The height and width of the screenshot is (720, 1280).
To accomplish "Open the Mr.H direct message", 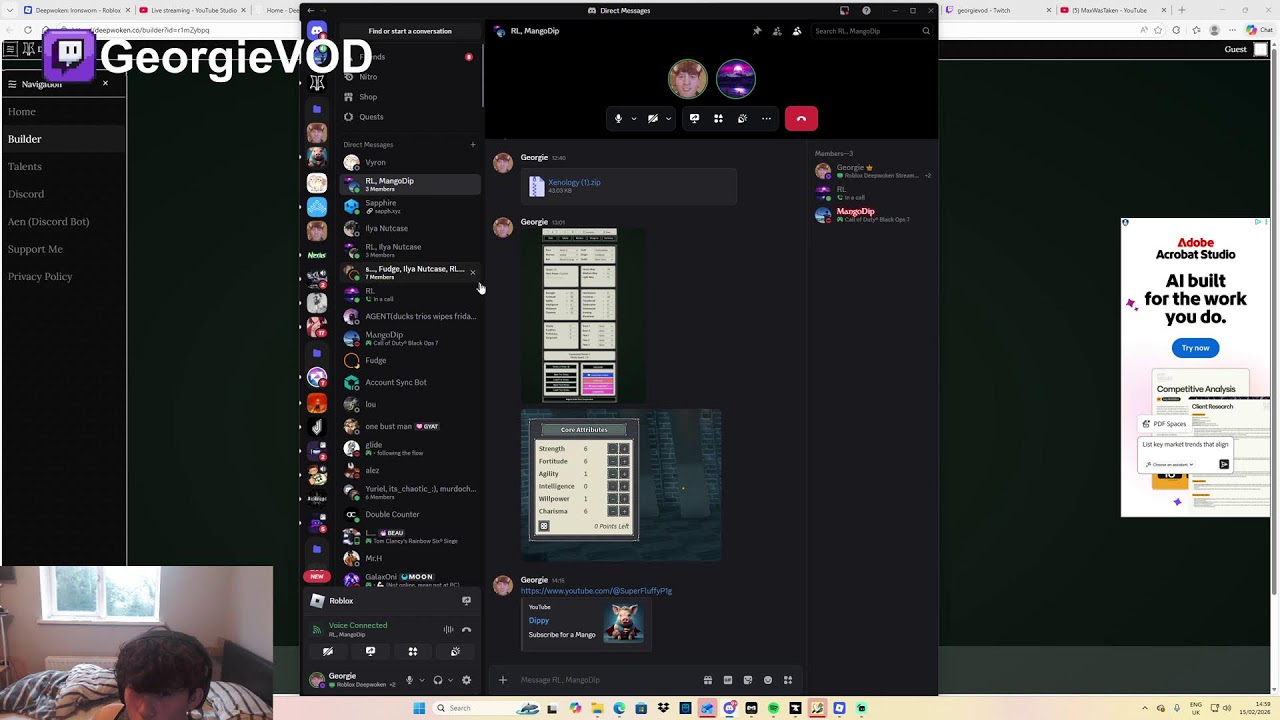I will click(x=410, y=558).
